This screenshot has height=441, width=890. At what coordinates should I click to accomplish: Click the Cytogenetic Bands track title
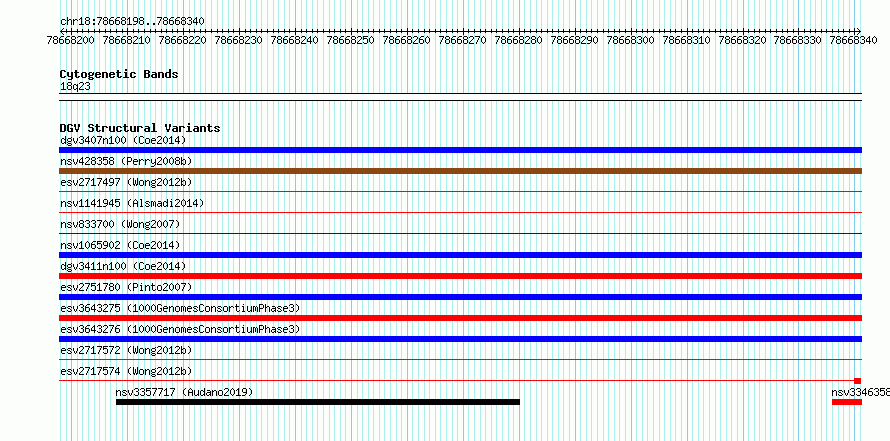(x=119, y=74)
